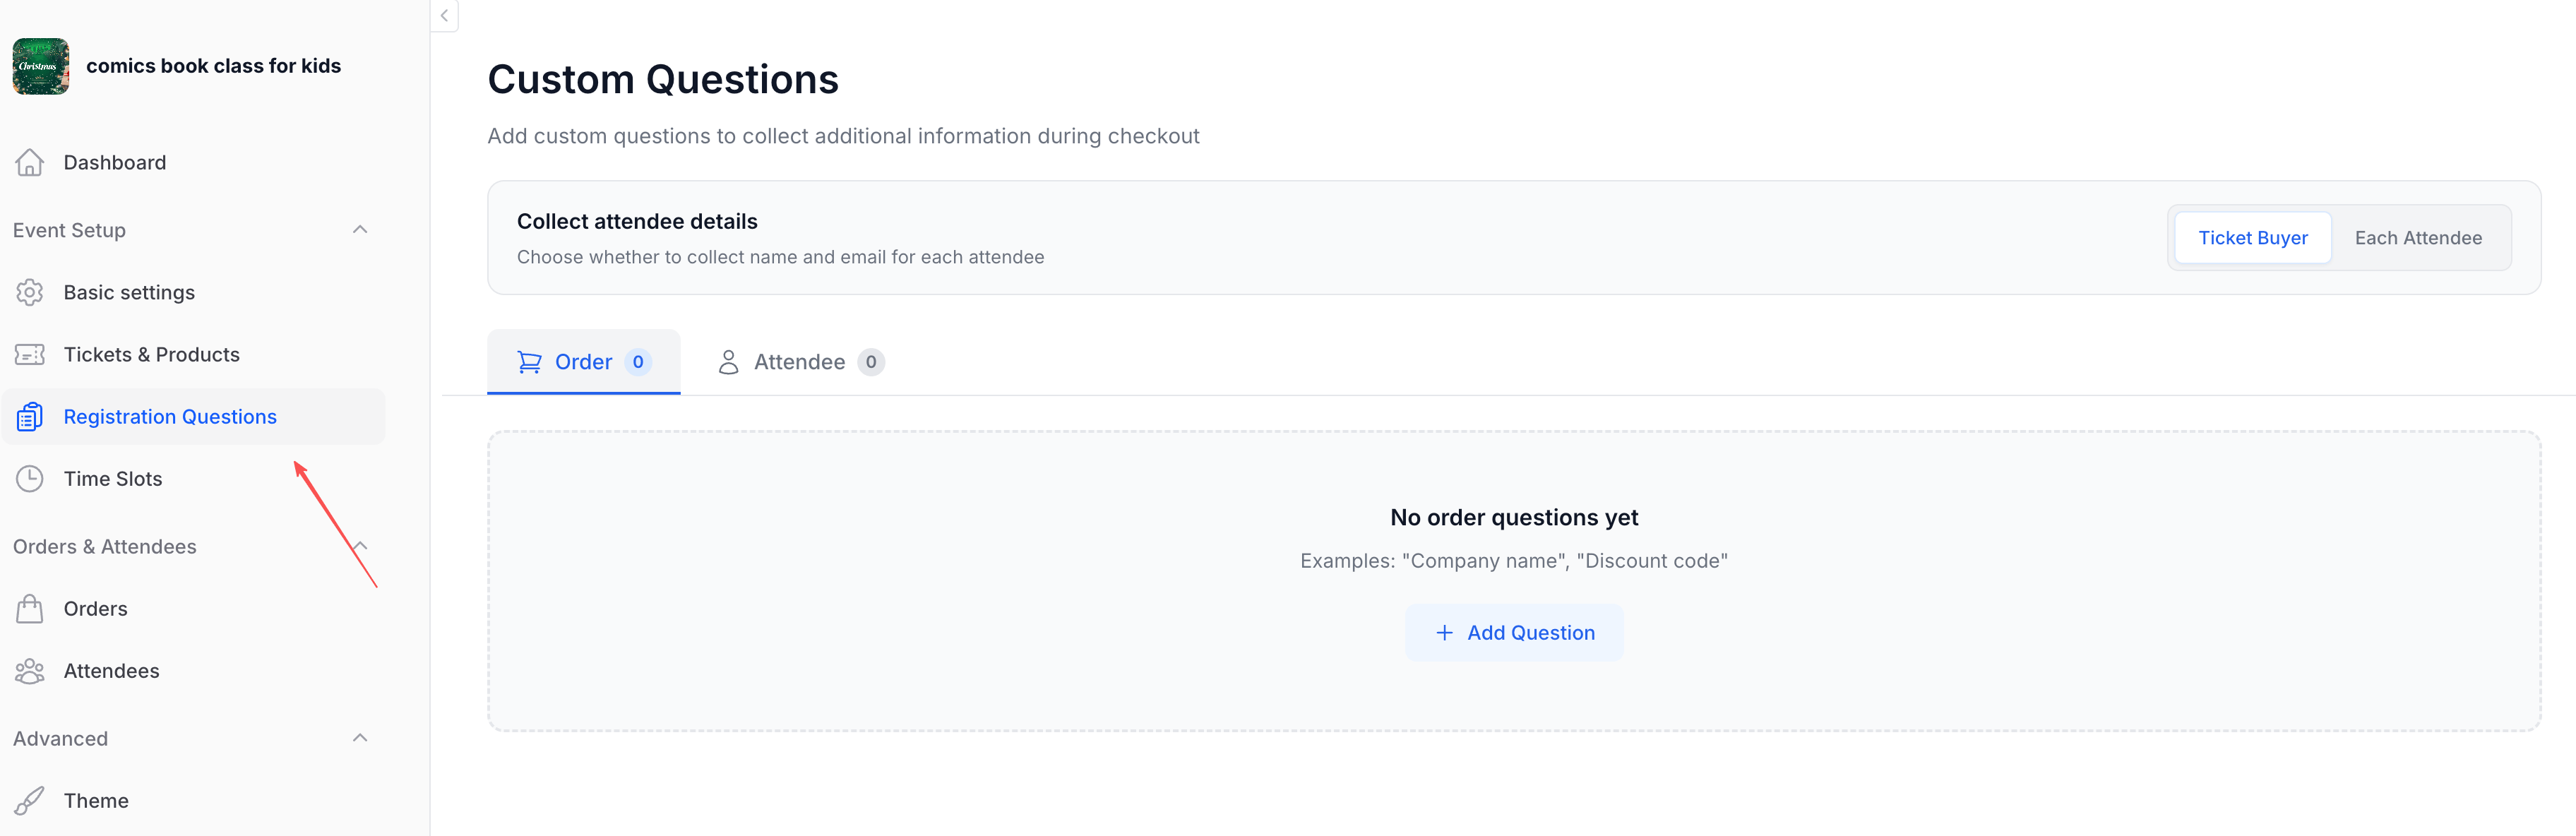This screenshot has height=836, width=2576.
Task: Click the event thumbnail image
Action: [40, 66]
